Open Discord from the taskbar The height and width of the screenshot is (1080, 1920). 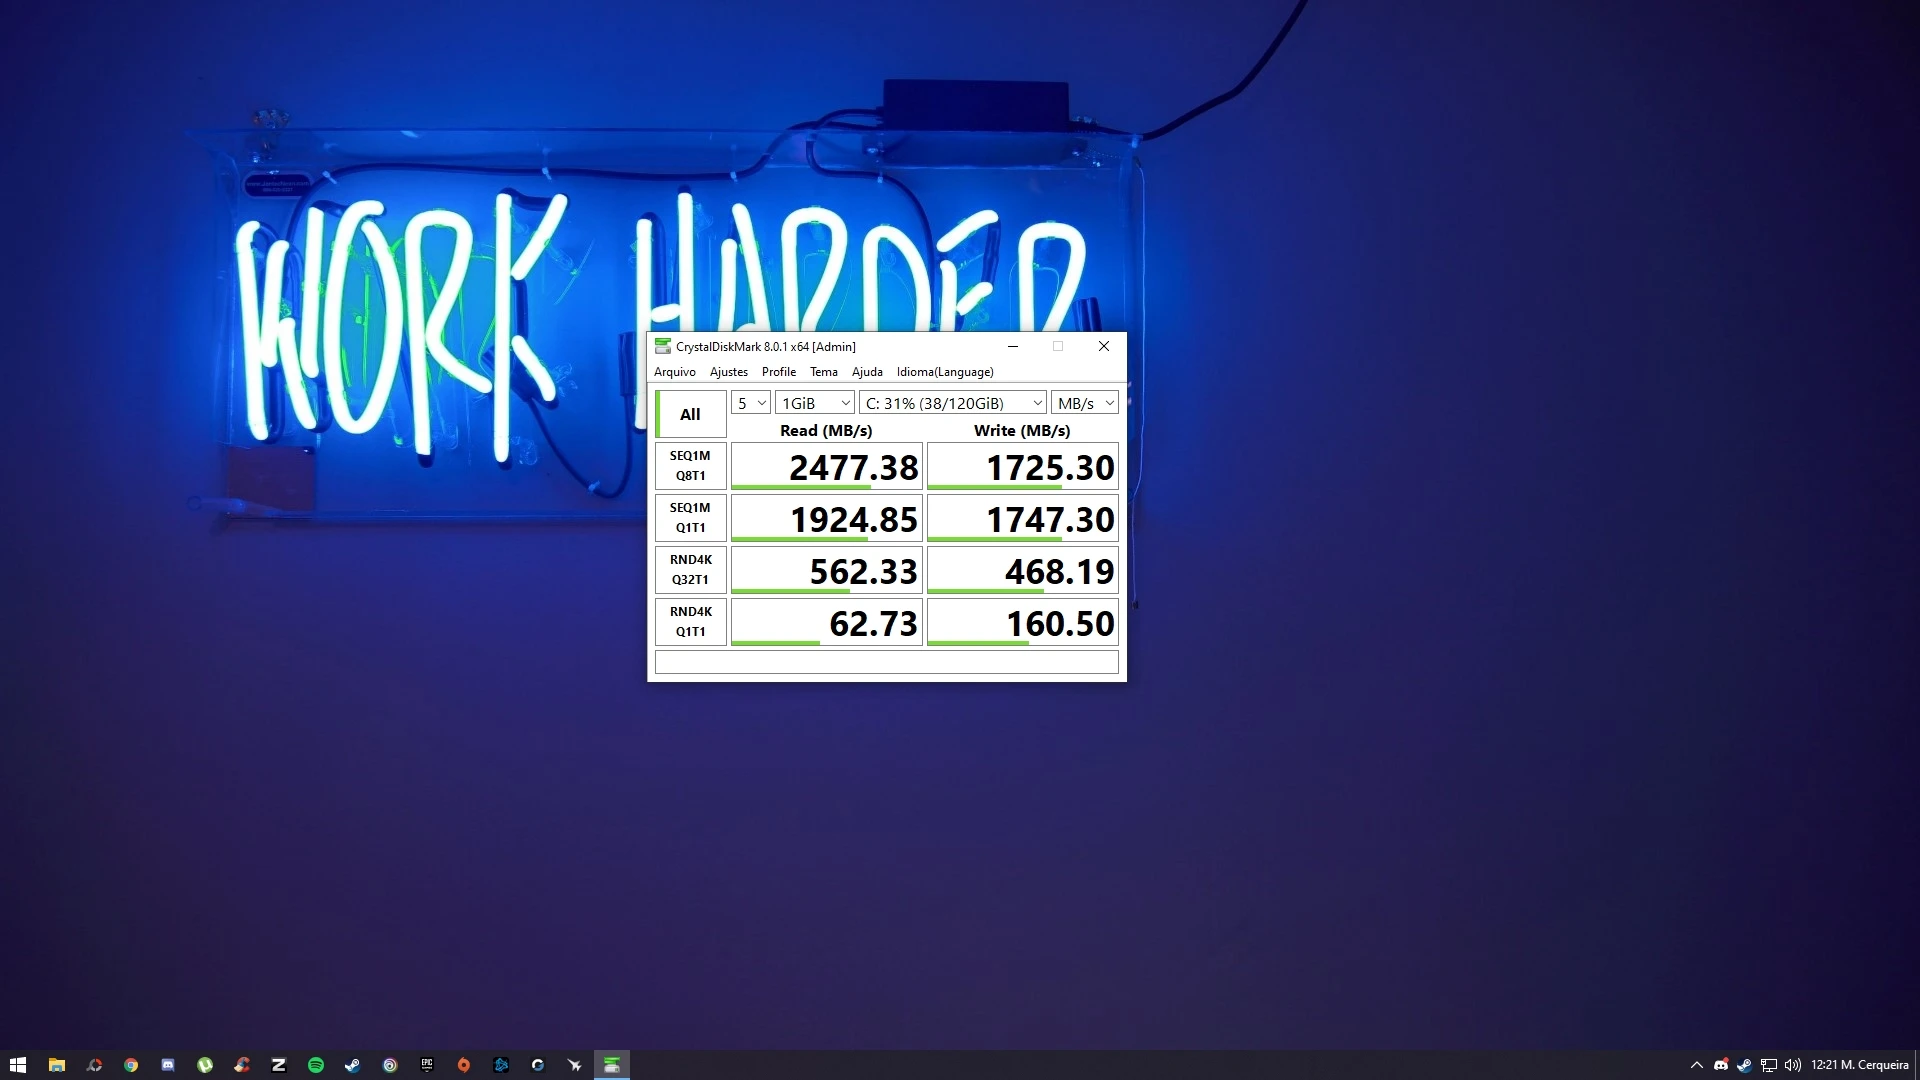[x=168, y=1065]
